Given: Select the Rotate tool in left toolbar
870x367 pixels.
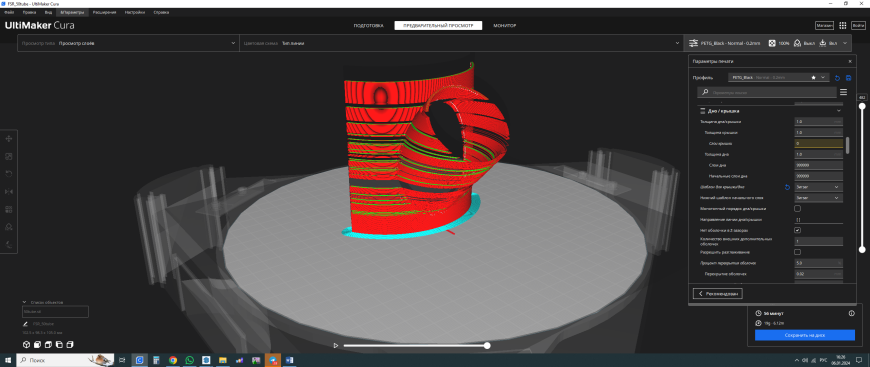Looking at the screenshot, I should click(x=9, y=174).
